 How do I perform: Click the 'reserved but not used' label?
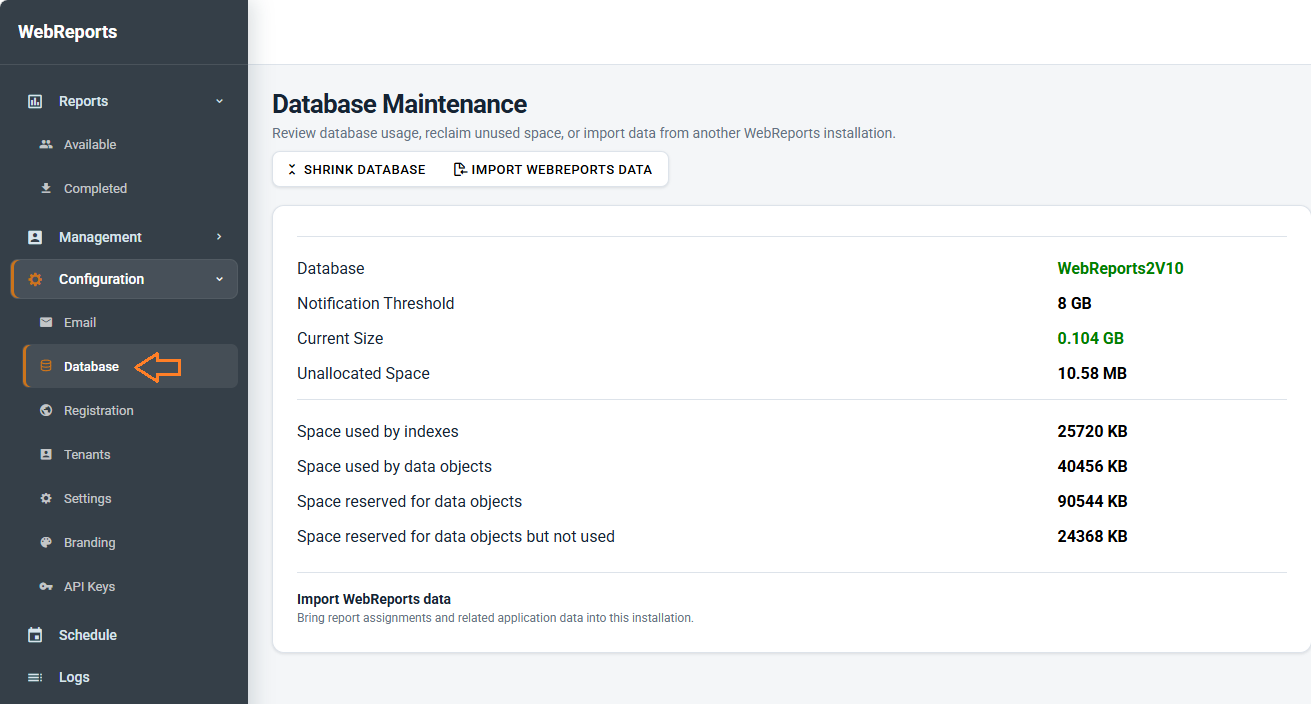tap(456, 536)
